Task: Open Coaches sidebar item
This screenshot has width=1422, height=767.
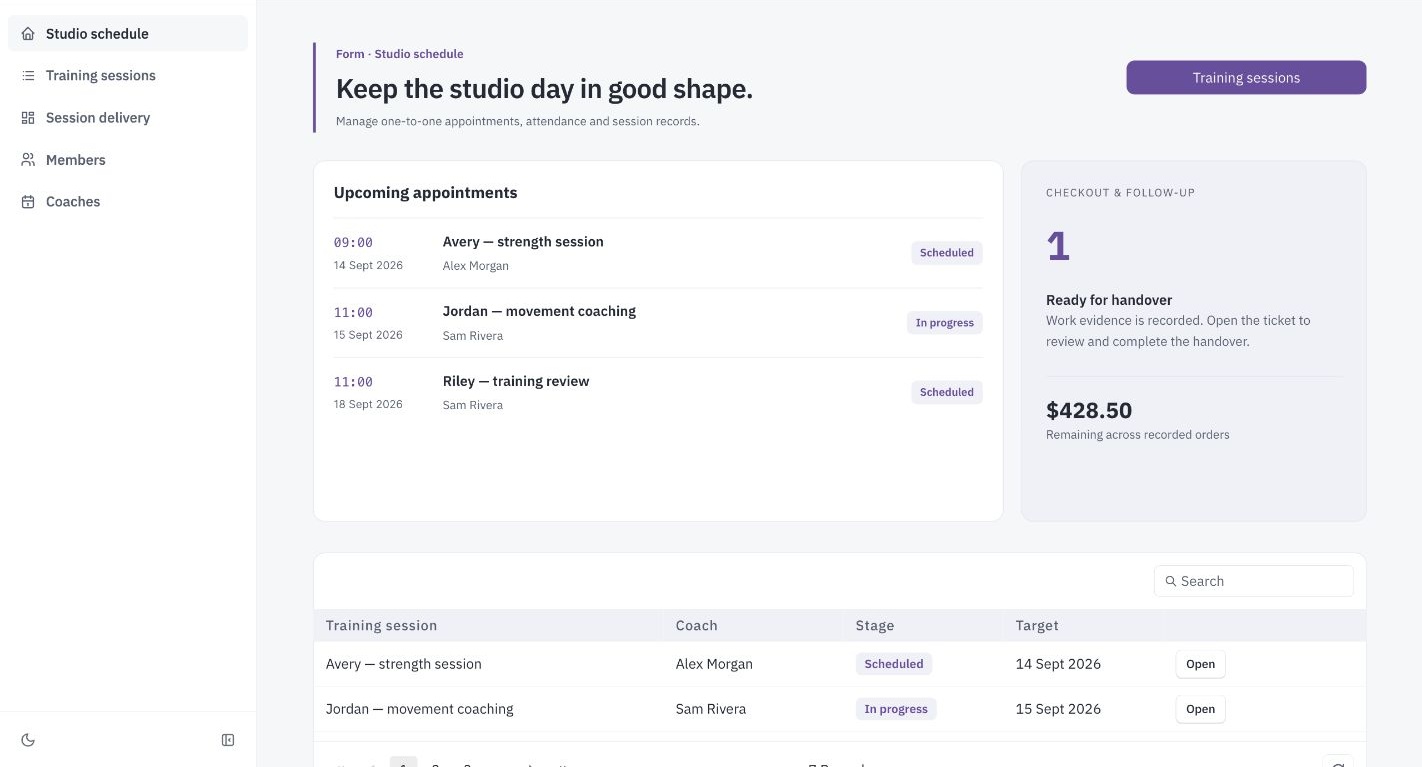Action: click(x=128, y=202)
